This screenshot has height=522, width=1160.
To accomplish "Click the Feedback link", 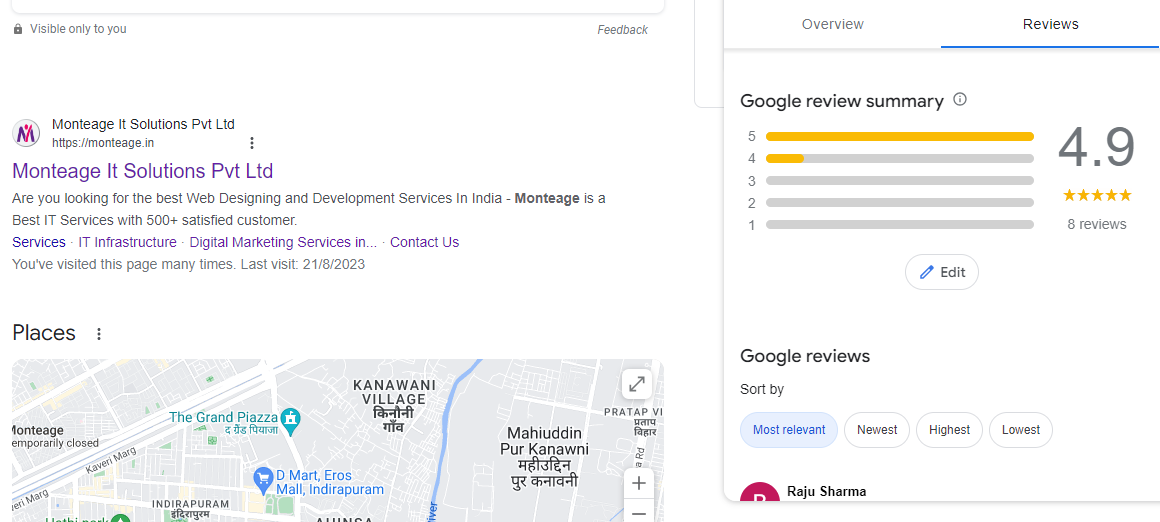I will [622, 30].
